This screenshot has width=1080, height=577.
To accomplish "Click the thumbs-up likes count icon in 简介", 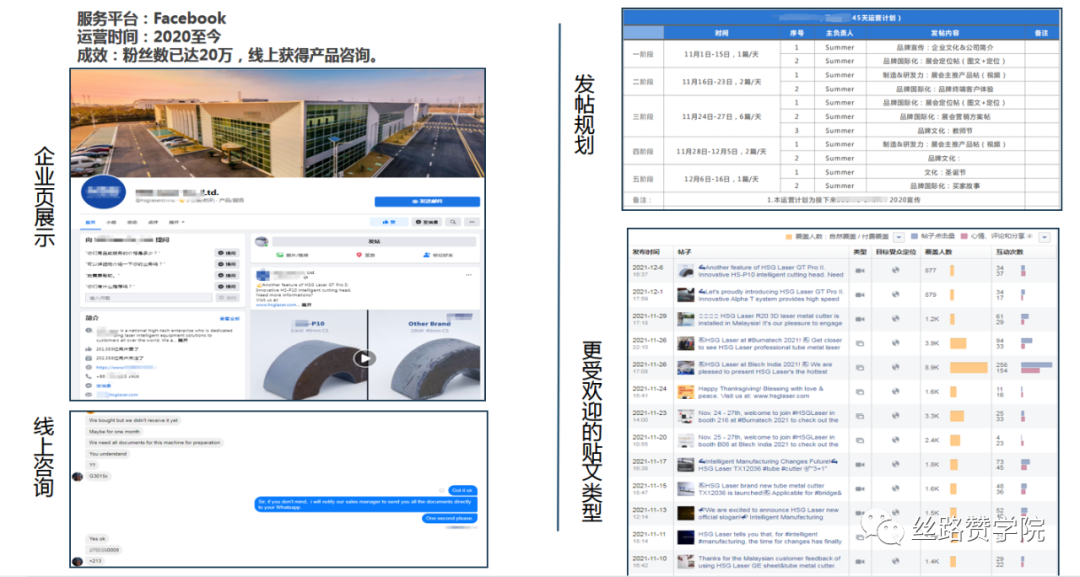I will 89,349.
